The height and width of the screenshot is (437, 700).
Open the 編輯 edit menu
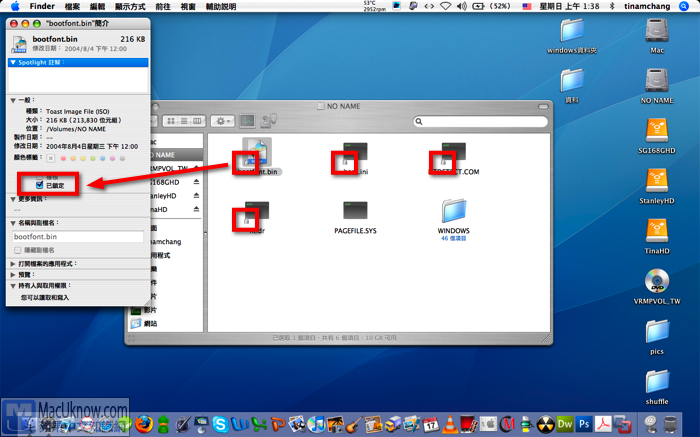click(97, 6)
